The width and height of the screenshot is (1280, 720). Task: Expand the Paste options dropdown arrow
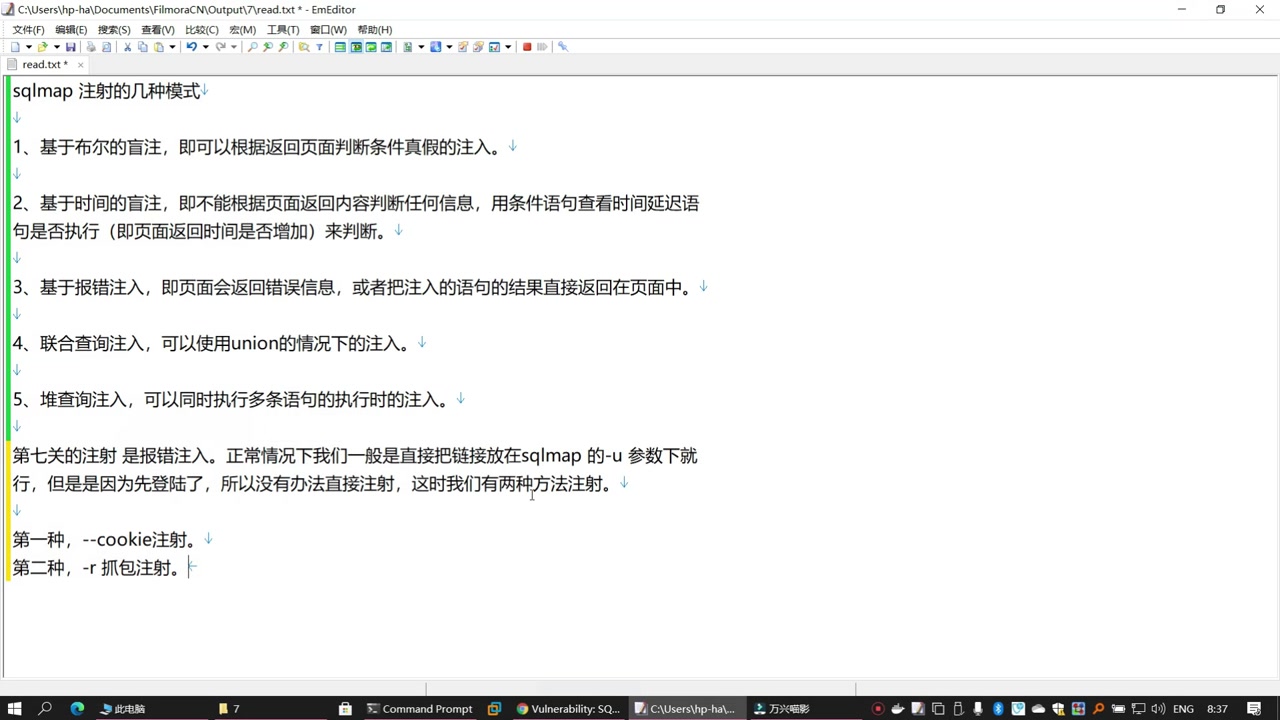click(x=172, y=47)
